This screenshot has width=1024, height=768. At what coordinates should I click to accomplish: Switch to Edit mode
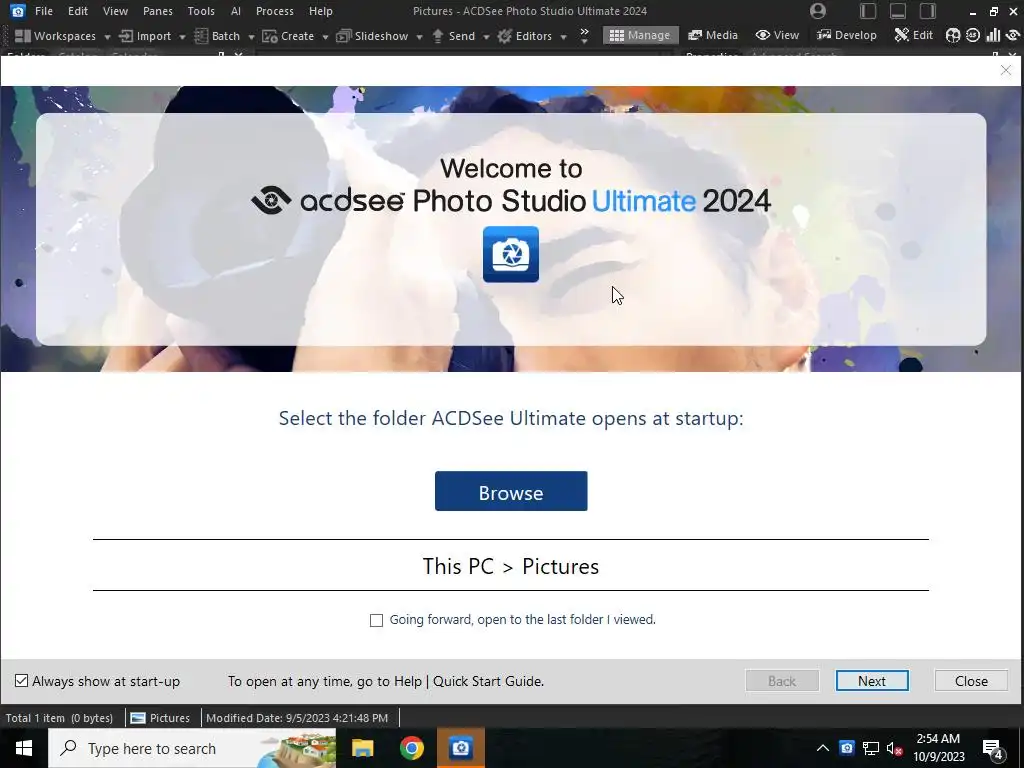(914, 35)
